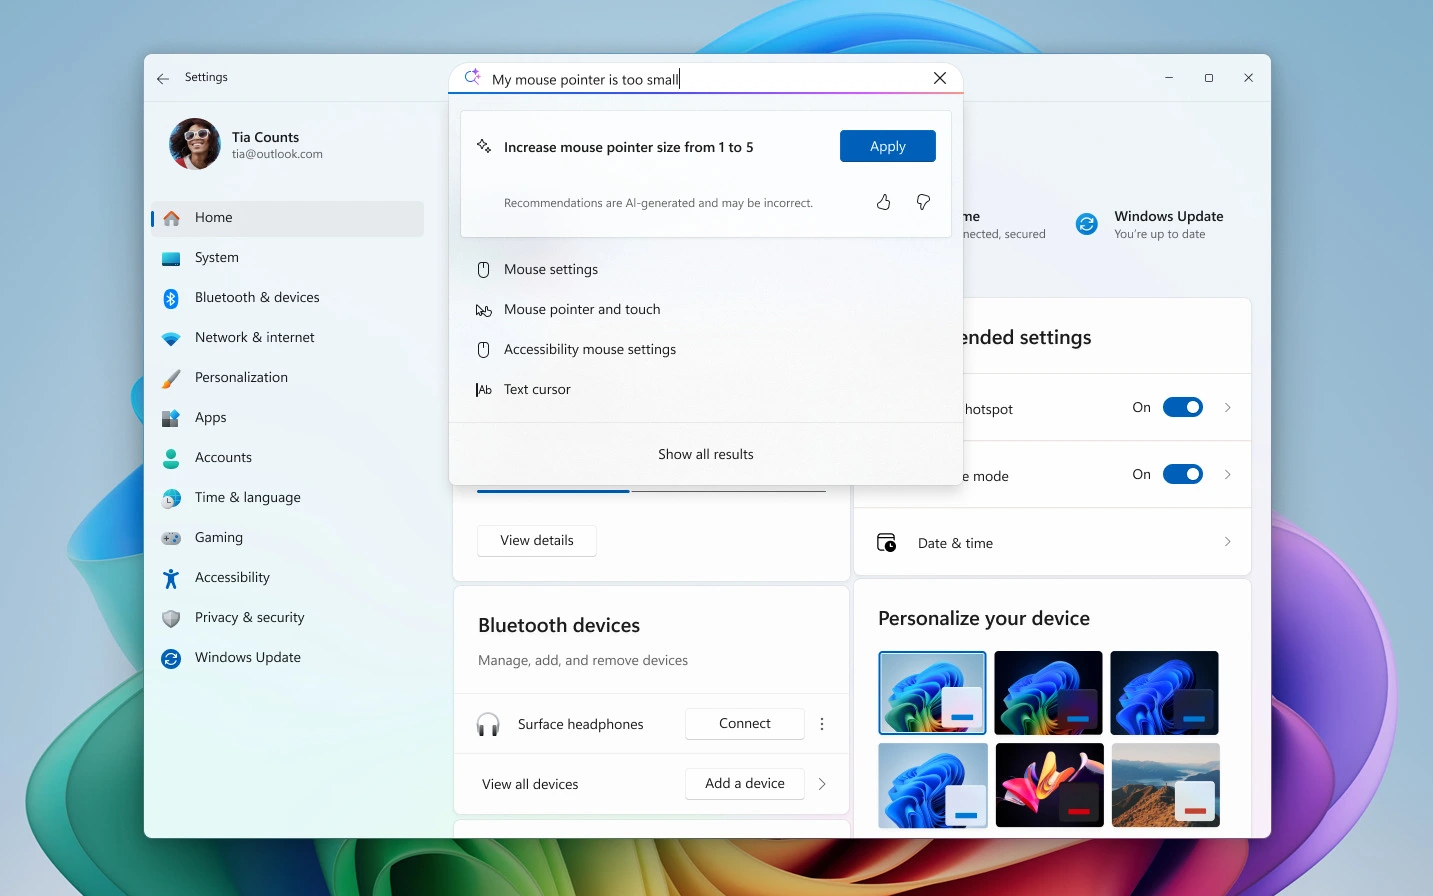Open the Date & time label
Viewport: 1433px width, 896px height.
click(x=955, y=543)
